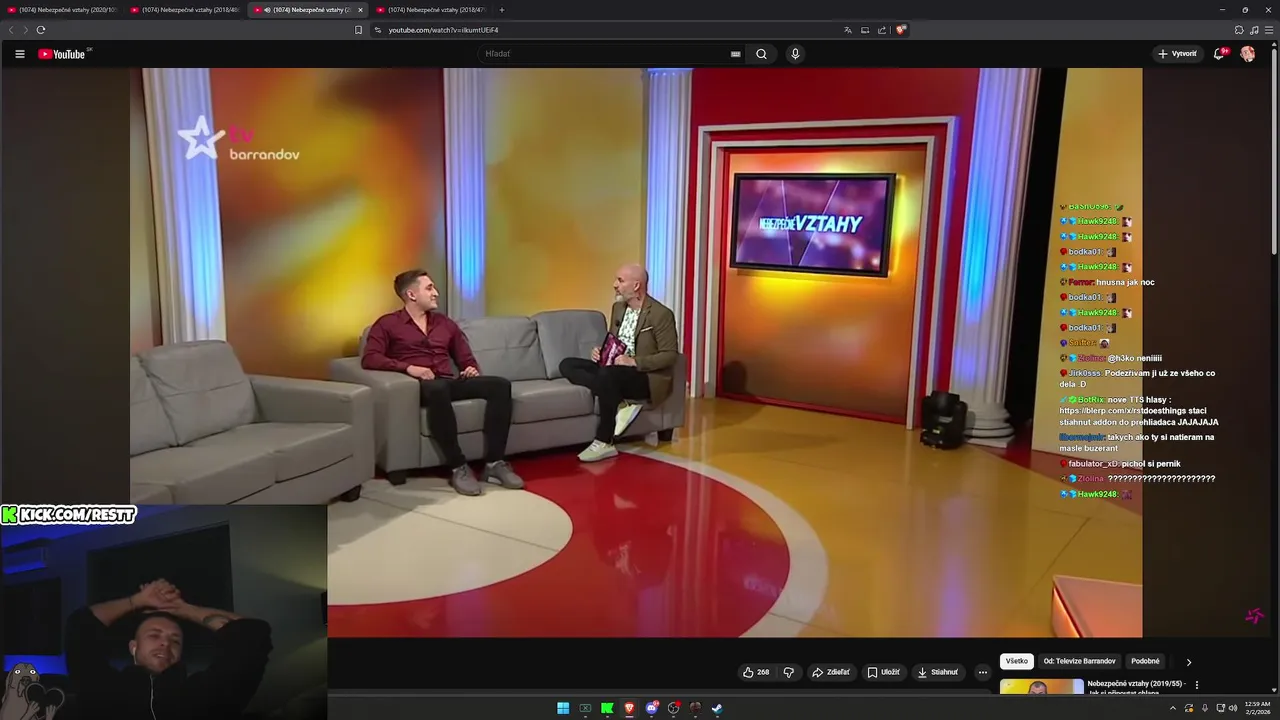Screen dimensions: 1280x720
Task: Open the browser main menu icon
Action: click(x=1269, y=30)
